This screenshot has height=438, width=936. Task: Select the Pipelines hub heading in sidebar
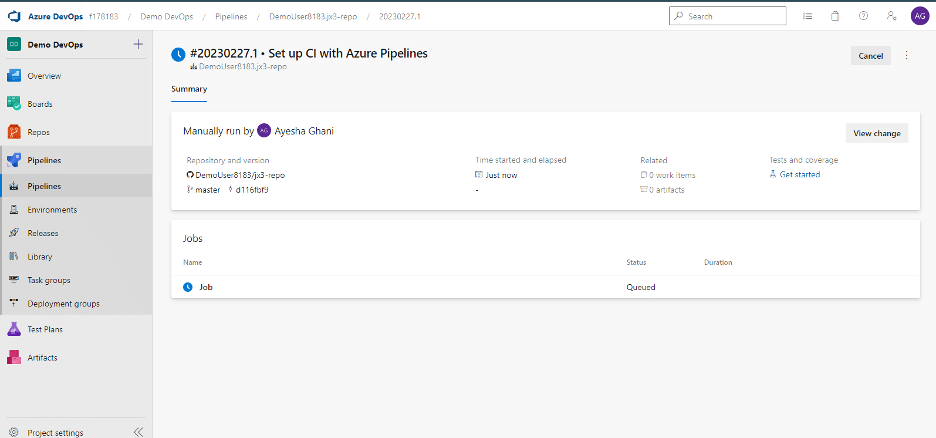44,161
